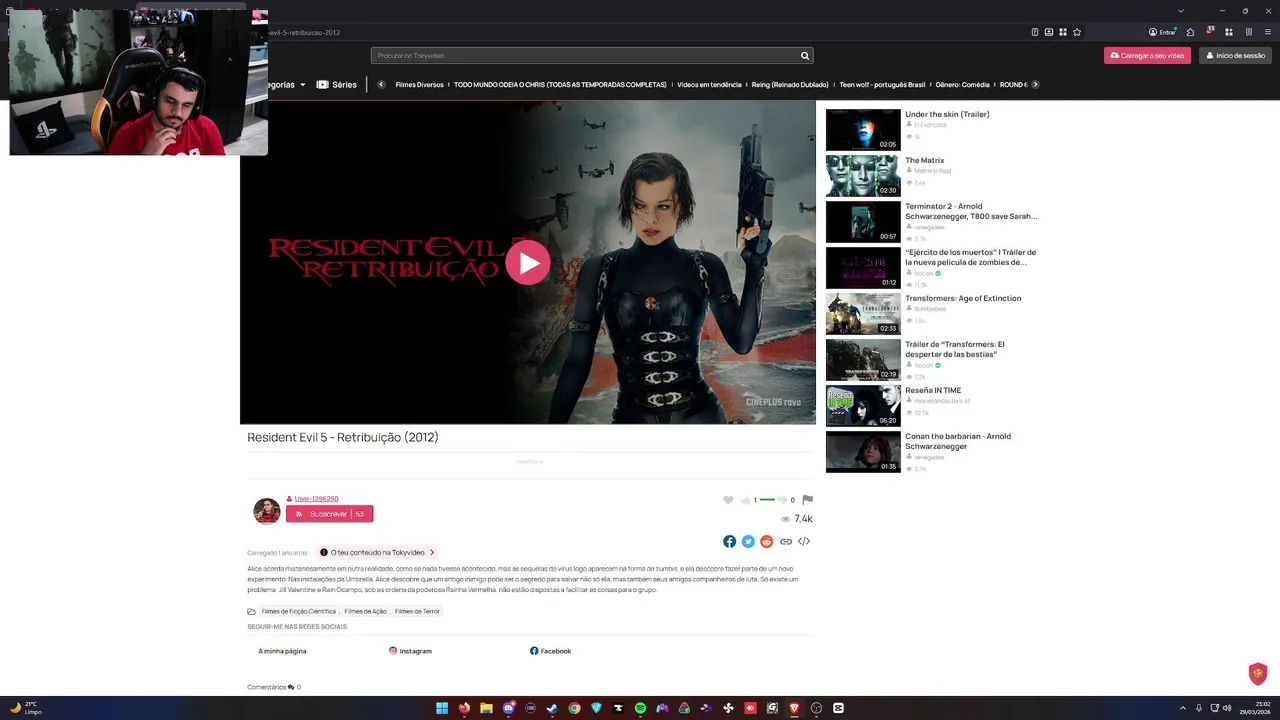This screenshot has width=1280, height=720.
Task: Open the embed code icon
Action: (x=804, y=541)
